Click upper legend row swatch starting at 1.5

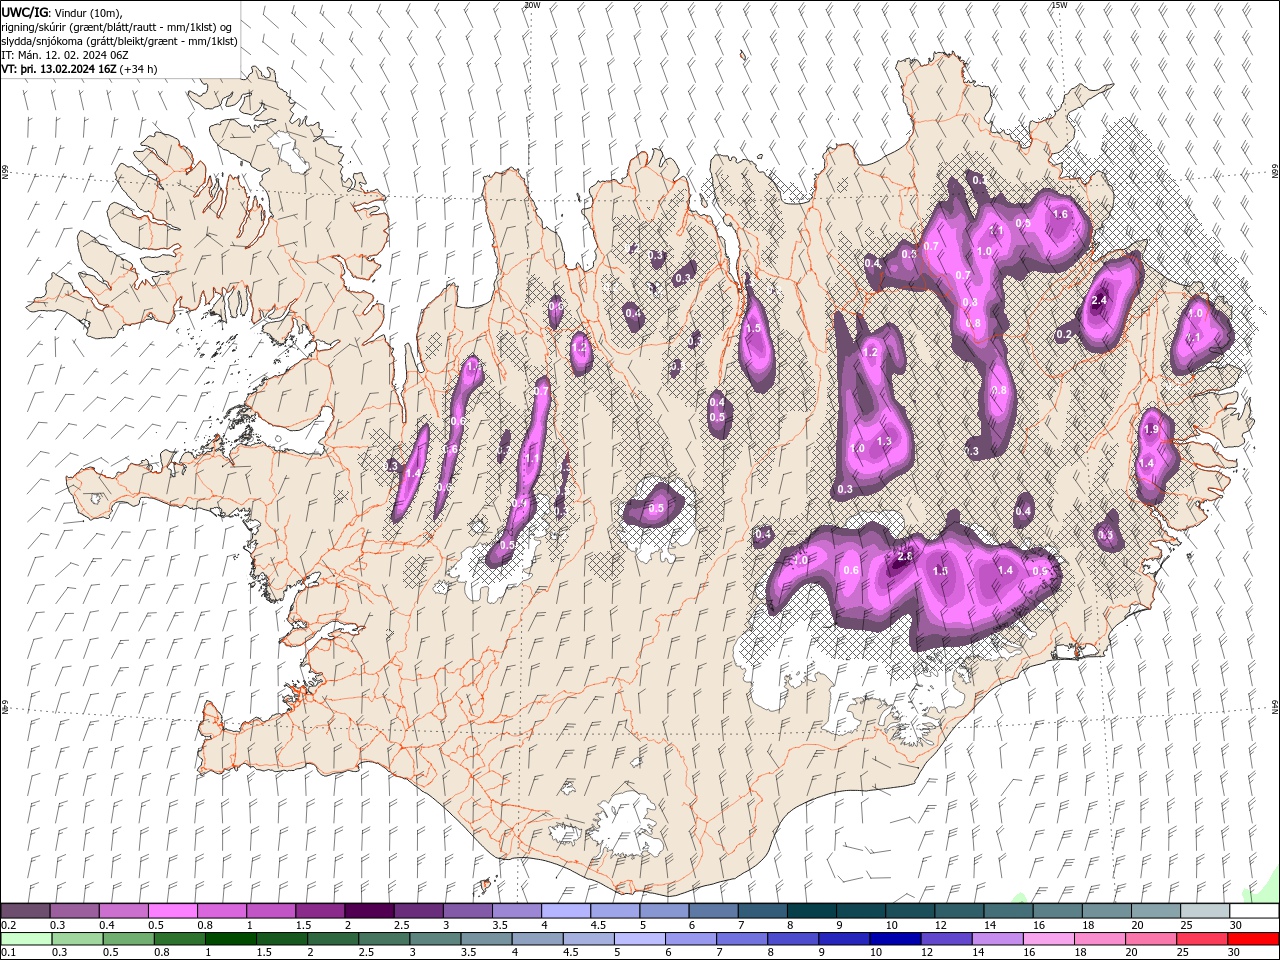(x=319, y=911)
